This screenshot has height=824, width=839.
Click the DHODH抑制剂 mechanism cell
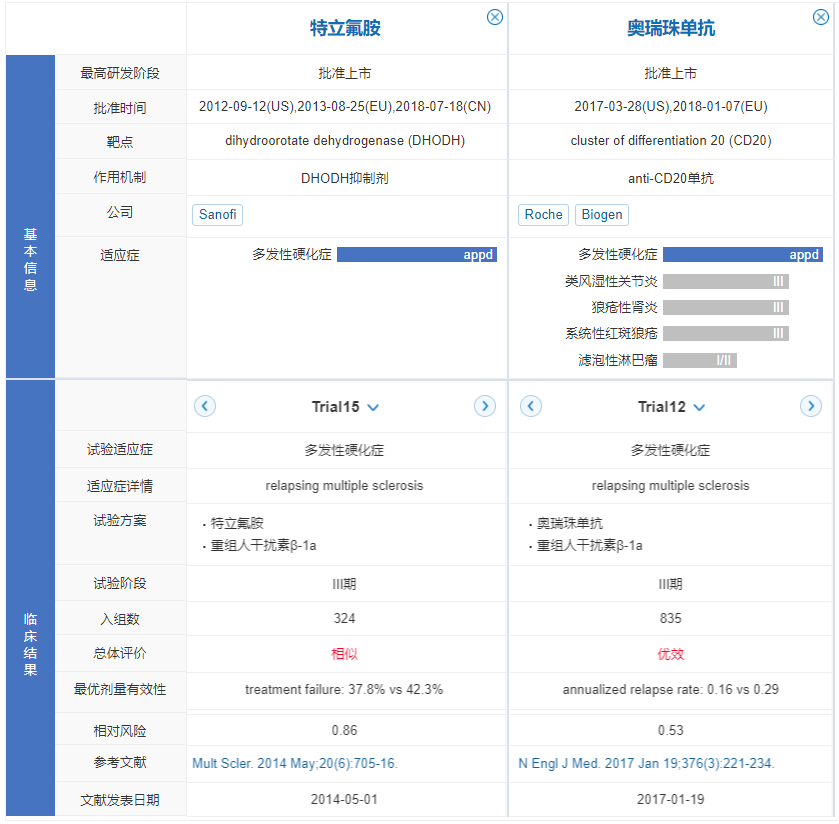pos(345,178)
